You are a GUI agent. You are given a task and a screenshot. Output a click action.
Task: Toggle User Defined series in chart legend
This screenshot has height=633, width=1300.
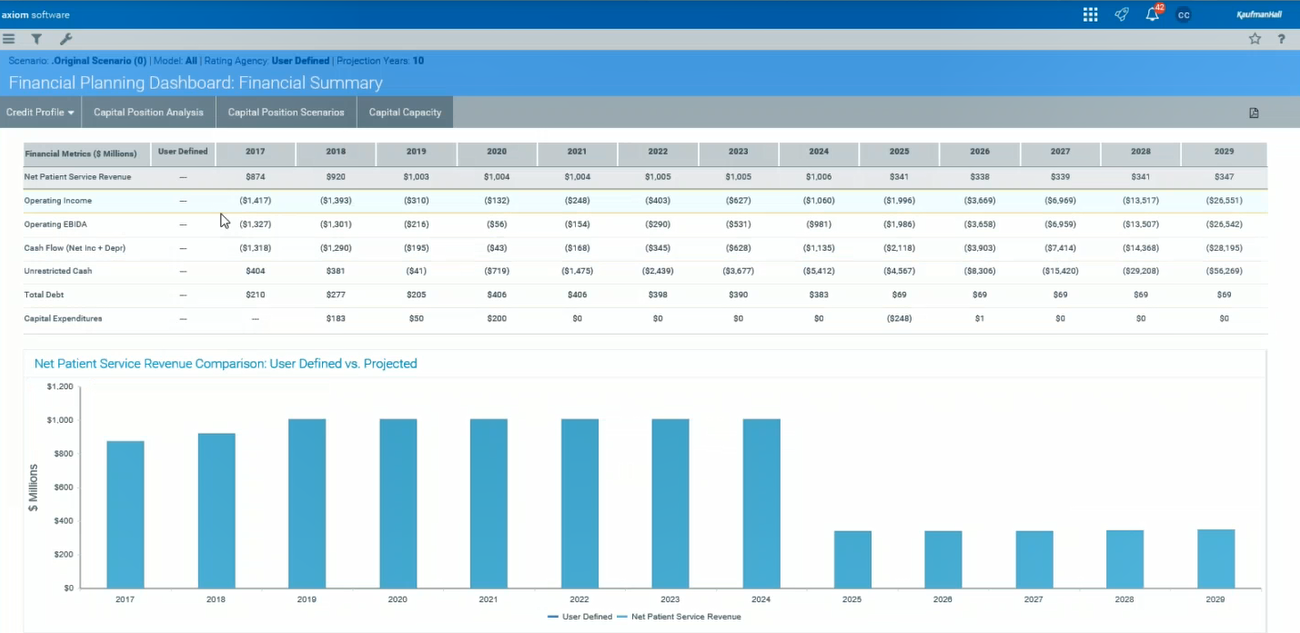[580, 617]
